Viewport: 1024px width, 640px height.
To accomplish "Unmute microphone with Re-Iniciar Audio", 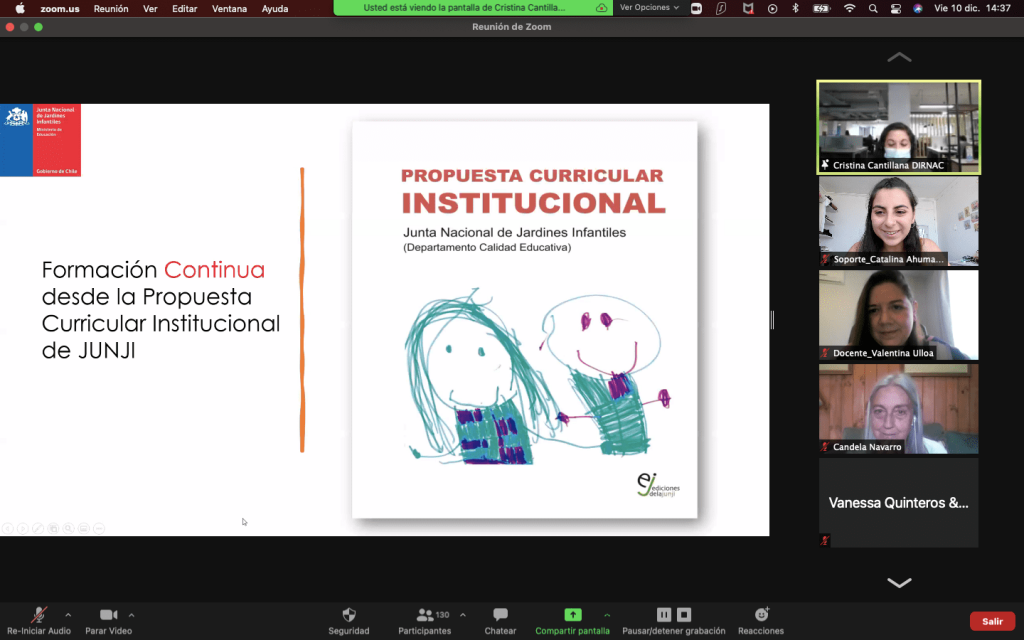I will tap(39, 620).
